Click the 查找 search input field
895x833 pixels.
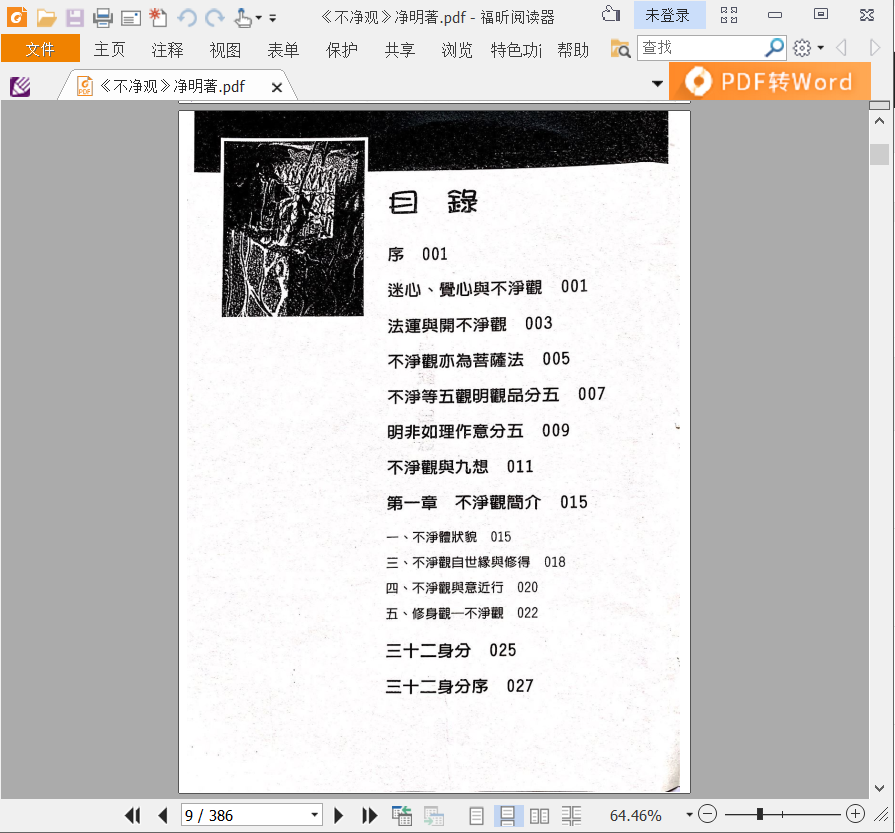tap(701, 48)
